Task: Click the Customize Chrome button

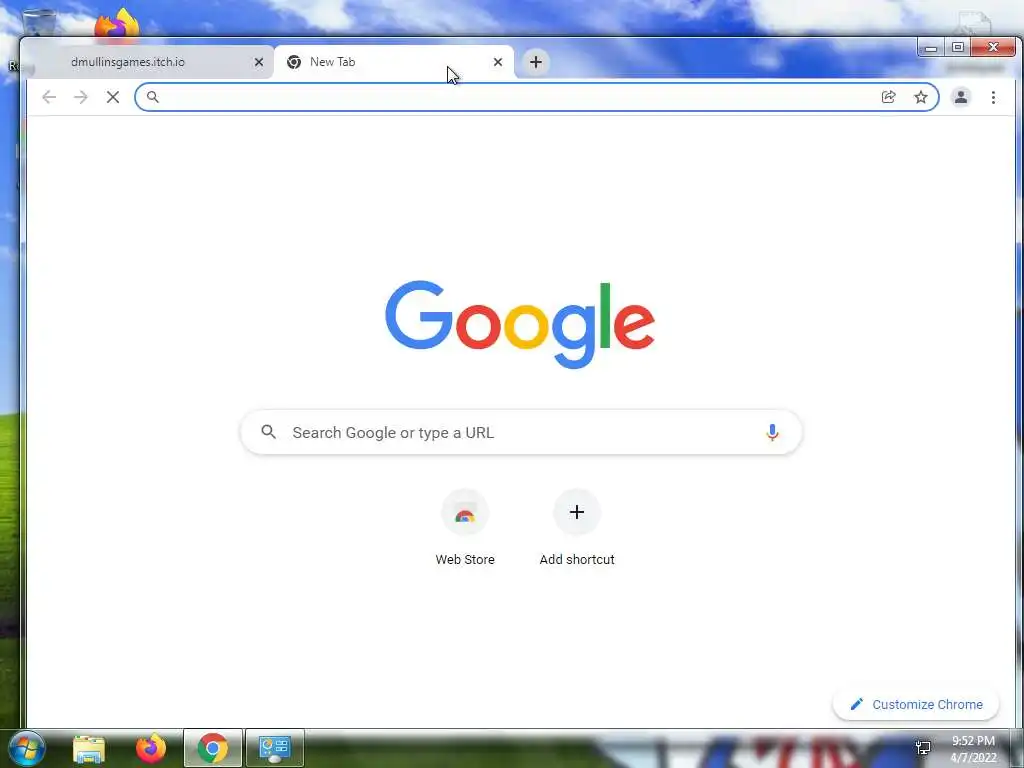Action: pos(916,704)
